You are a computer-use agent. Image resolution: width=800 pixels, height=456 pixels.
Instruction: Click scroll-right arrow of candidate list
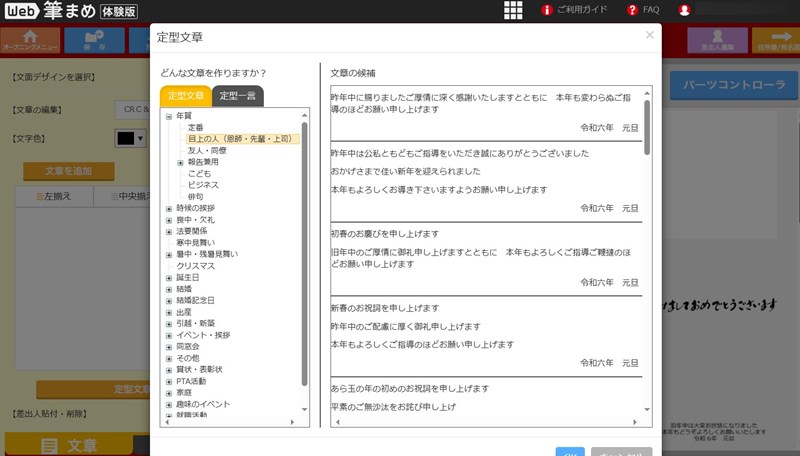tap(635, 422)
